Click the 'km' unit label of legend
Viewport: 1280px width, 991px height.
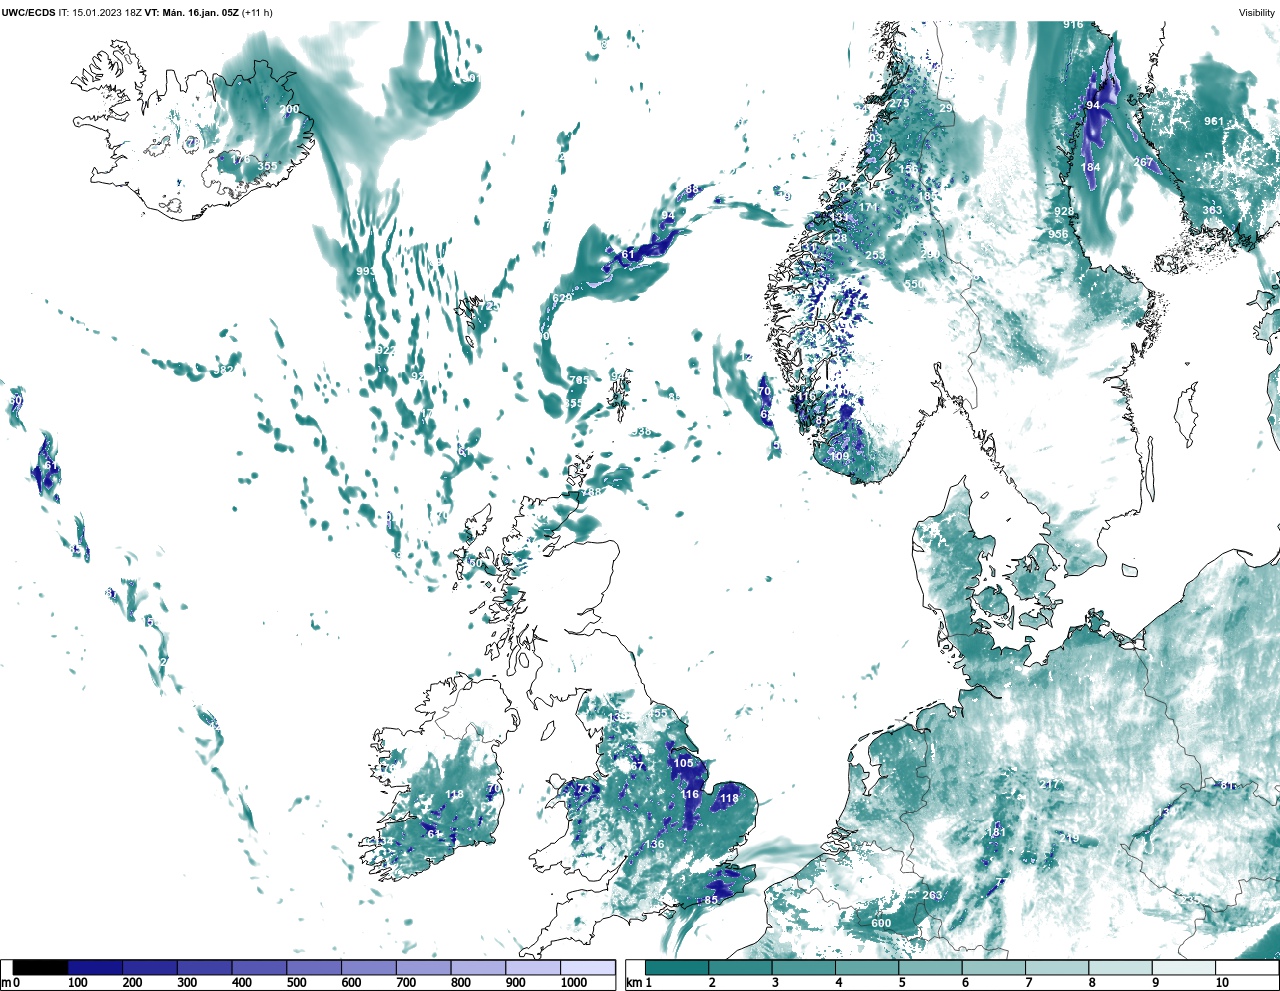coord(634,983)
